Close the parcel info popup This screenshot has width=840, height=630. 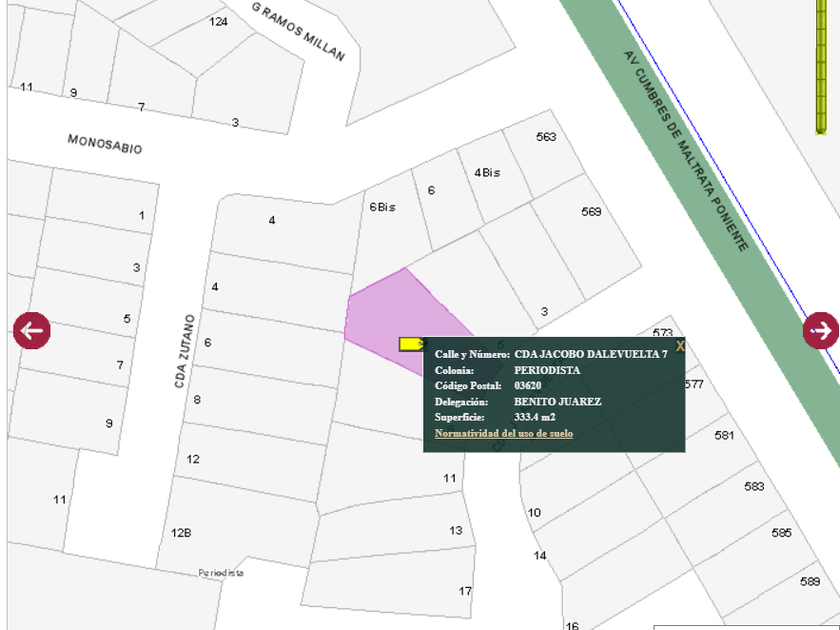(680, 346)
